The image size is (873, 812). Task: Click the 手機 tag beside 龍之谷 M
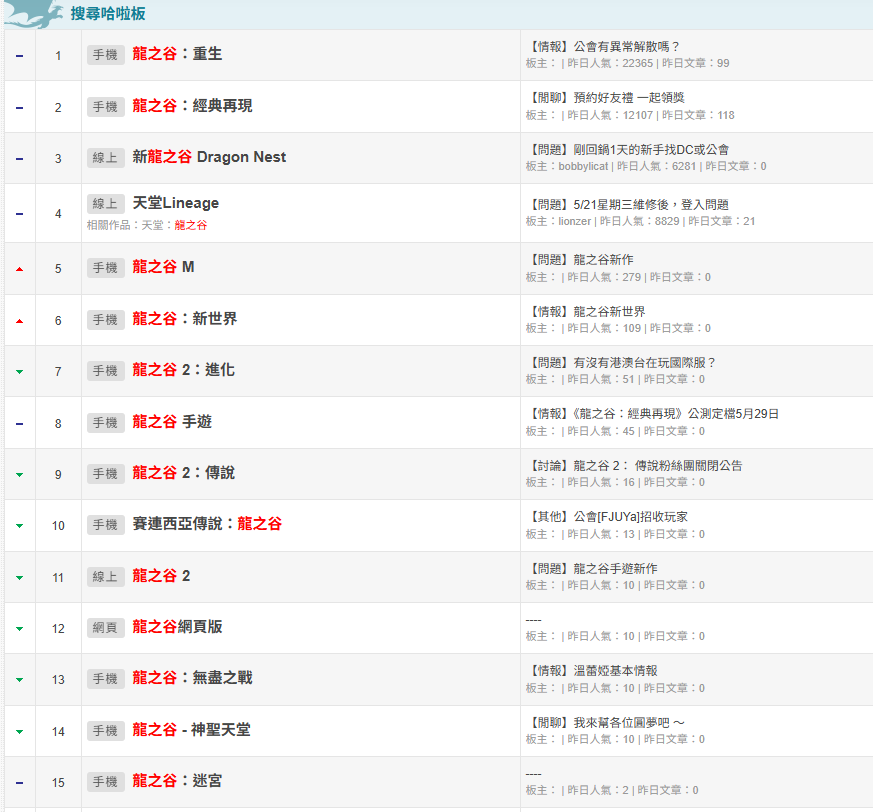click(105, 268)
